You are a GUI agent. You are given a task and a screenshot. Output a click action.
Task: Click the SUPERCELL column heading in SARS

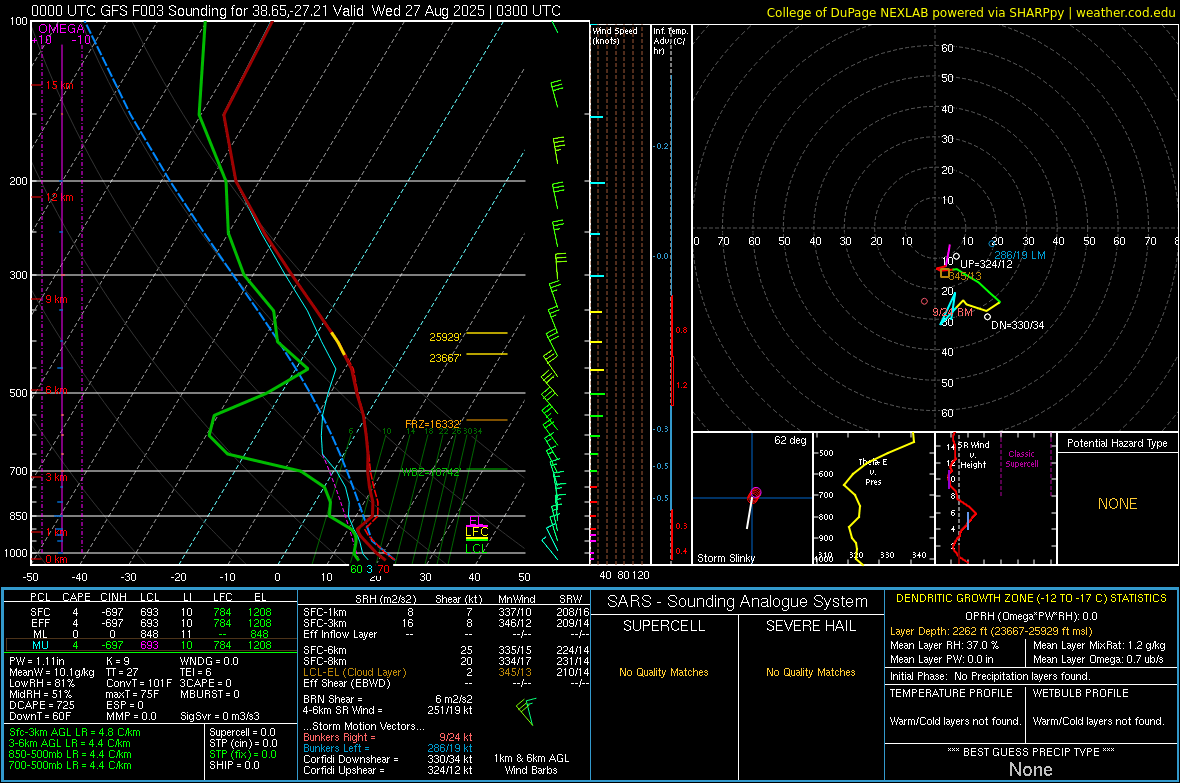664,626
